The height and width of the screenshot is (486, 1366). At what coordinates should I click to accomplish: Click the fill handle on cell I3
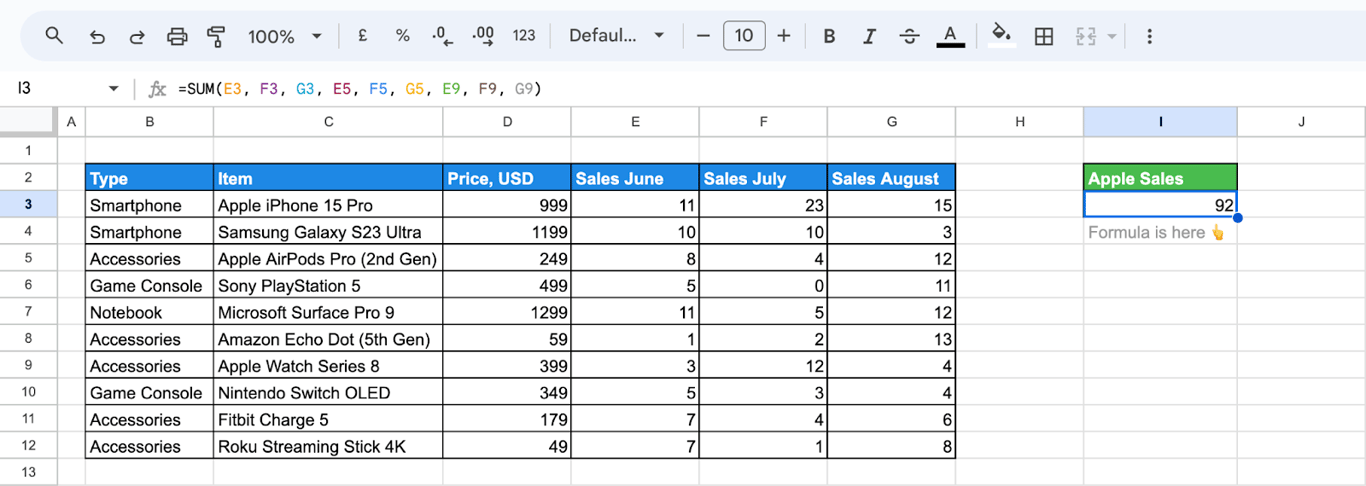(1238, 218)
